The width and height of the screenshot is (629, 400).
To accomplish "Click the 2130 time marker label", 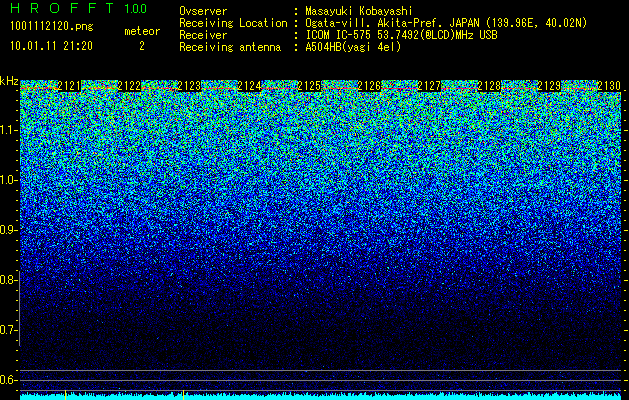I will point(609,86).
